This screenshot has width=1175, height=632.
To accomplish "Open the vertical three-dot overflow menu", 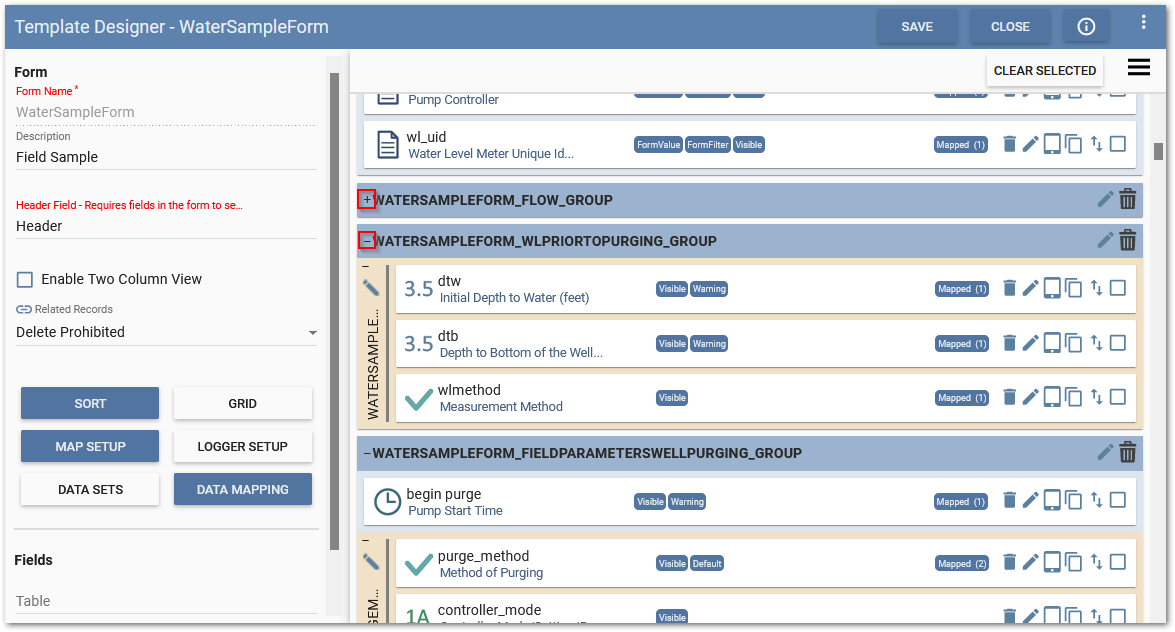I will click(1144, 22).
